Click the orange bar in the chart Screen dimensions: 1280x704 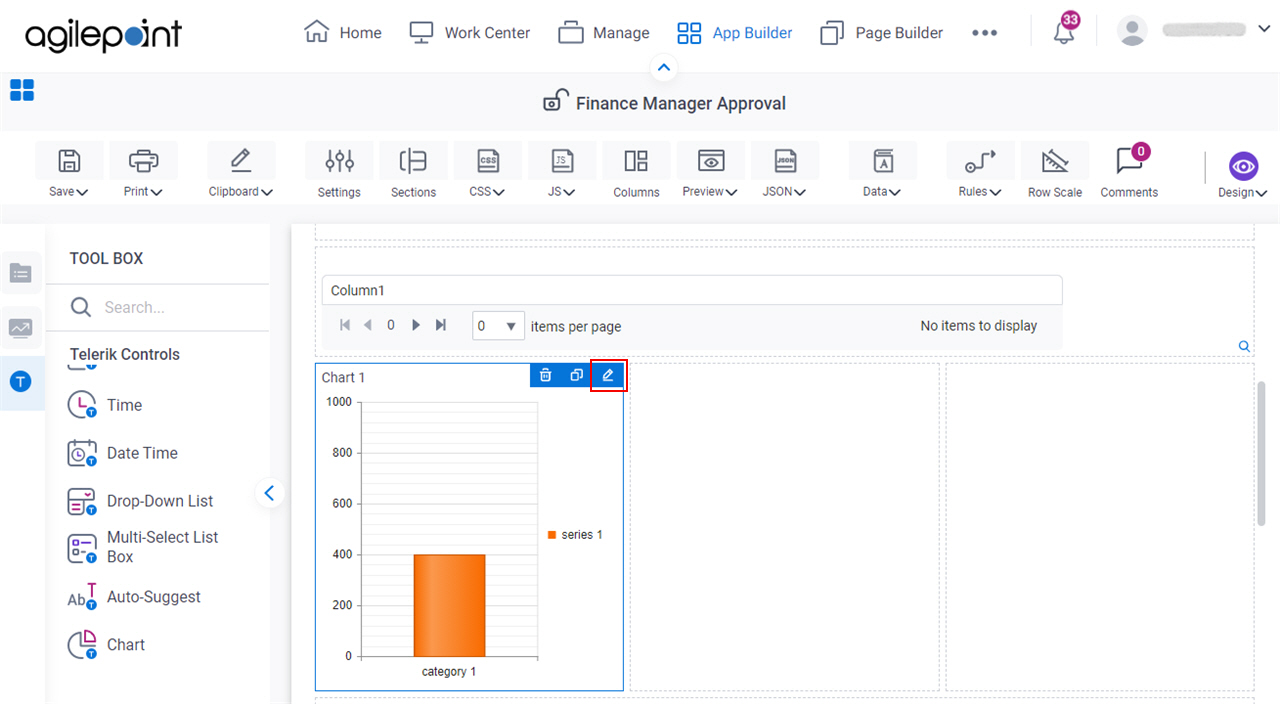(449, 605)
